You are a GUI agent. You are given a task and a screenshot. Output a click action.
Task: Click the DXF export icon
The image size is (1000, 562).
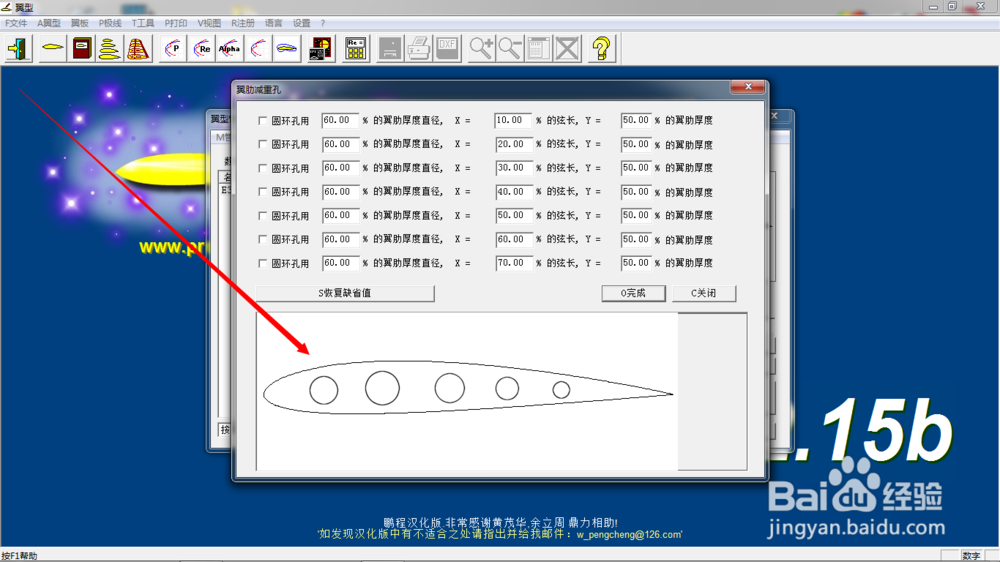click(x=447, y=48)
